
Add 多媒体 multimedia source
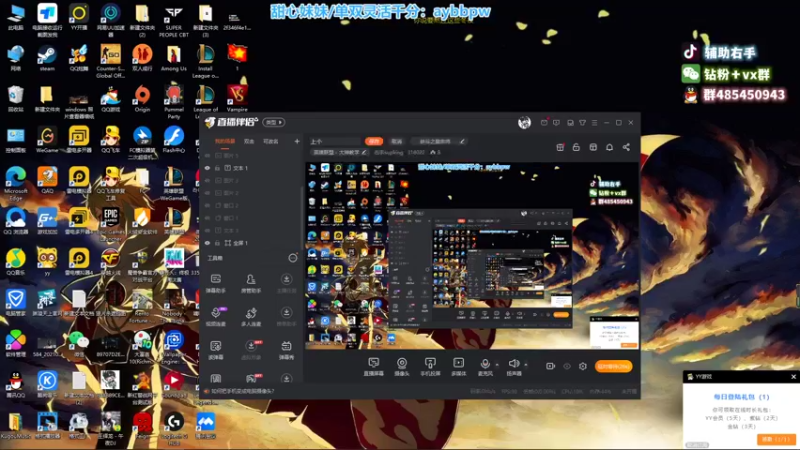[459, 366]
